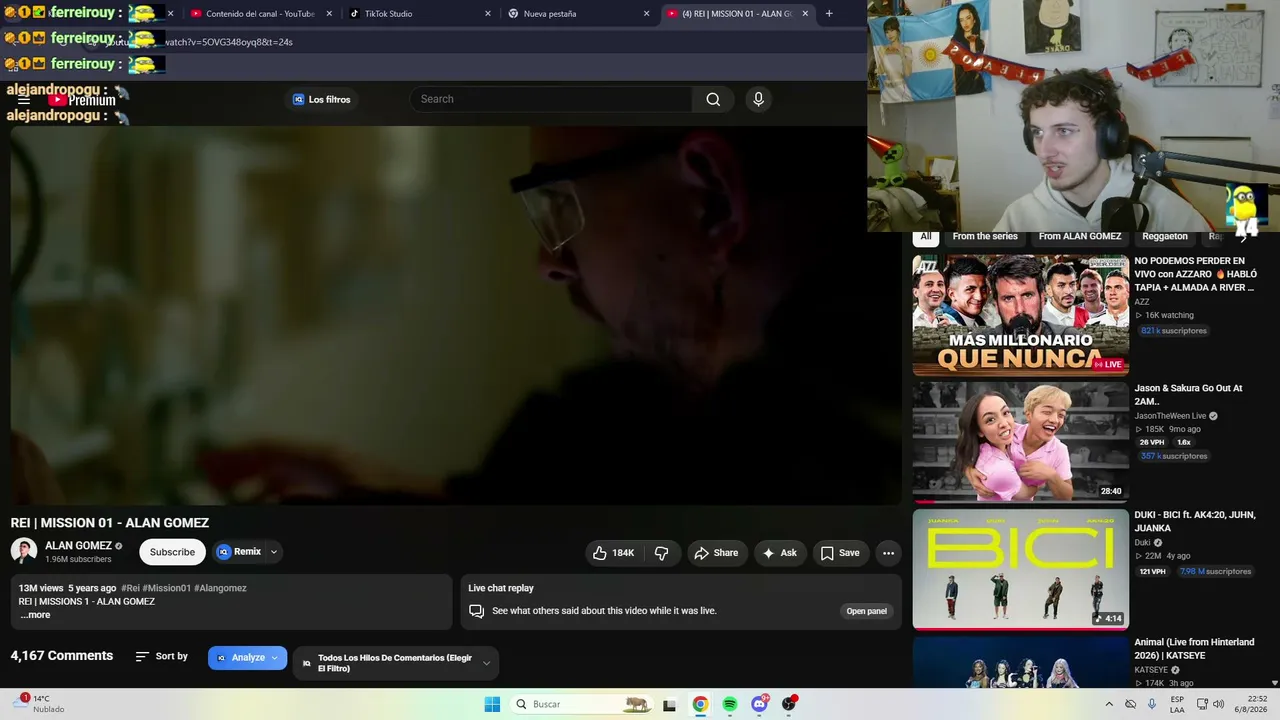Click the Ask button

[779, 553]
